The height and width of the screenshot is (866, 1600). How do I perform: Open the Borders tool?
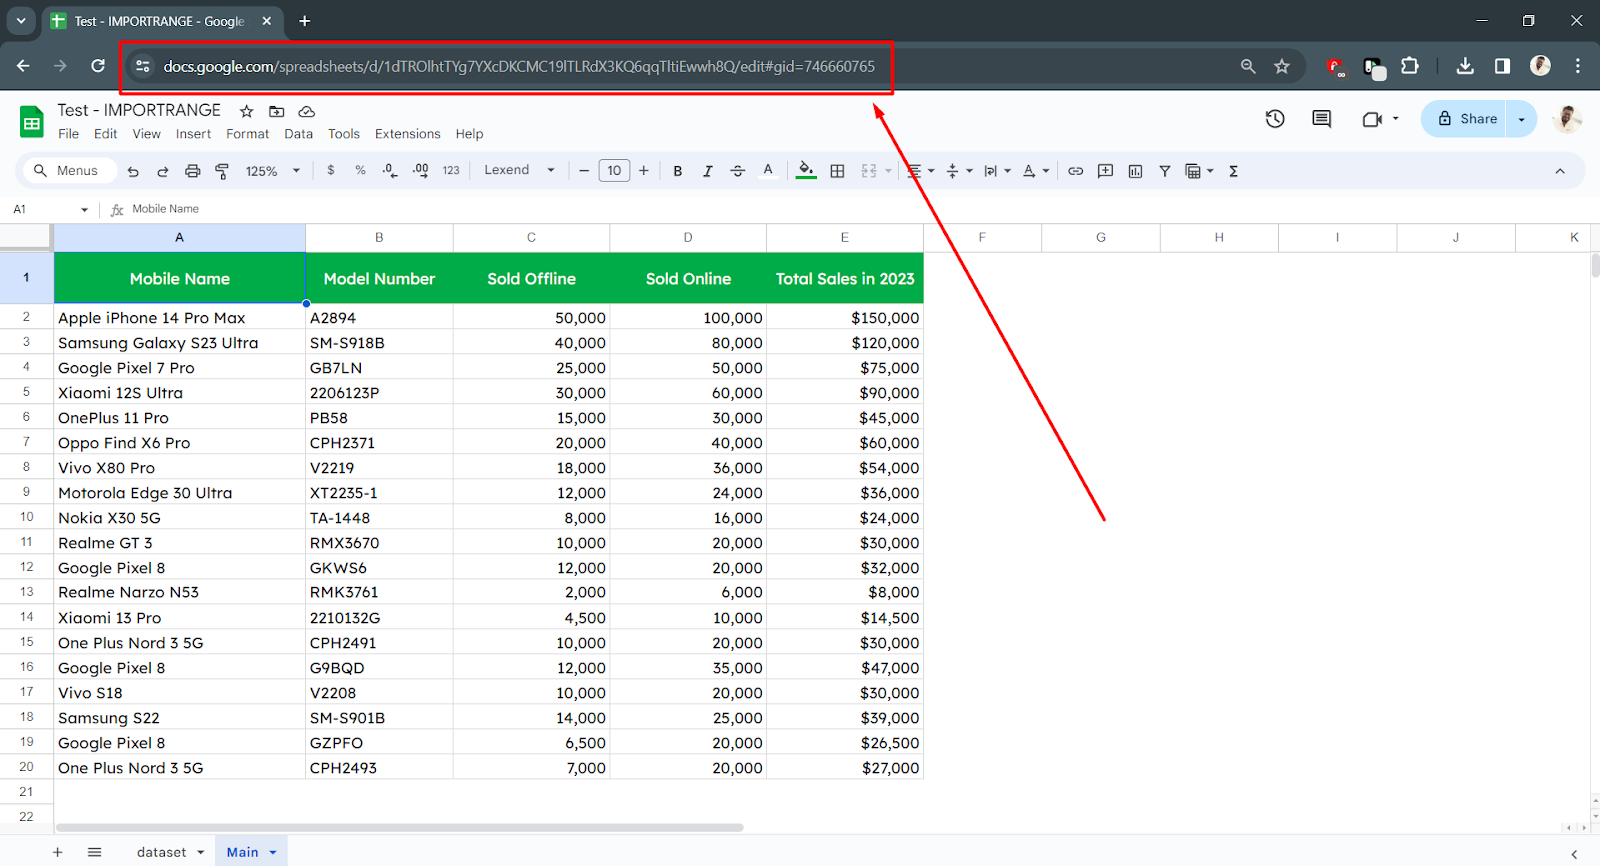[x=838, y=171]
